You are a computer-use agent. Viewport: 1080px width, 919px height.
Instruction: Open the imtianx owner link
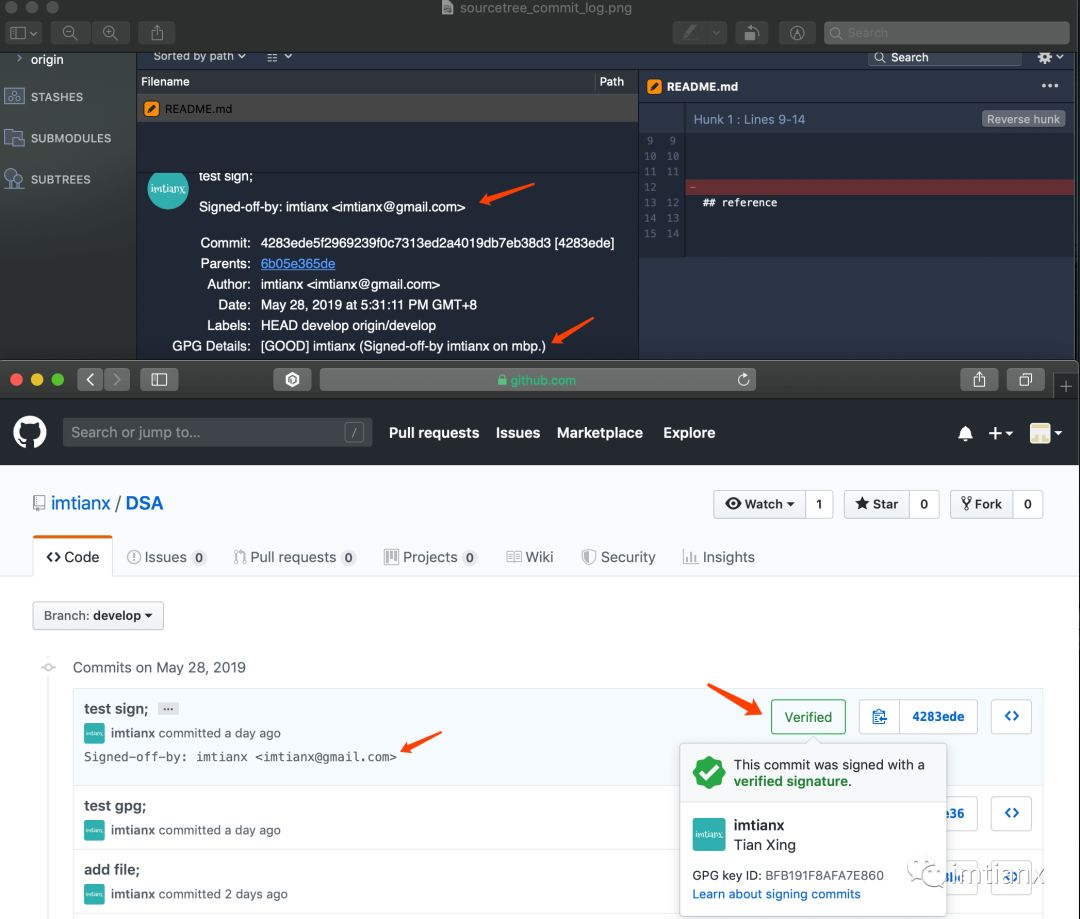pyautogui.click(x=81, y=503)
